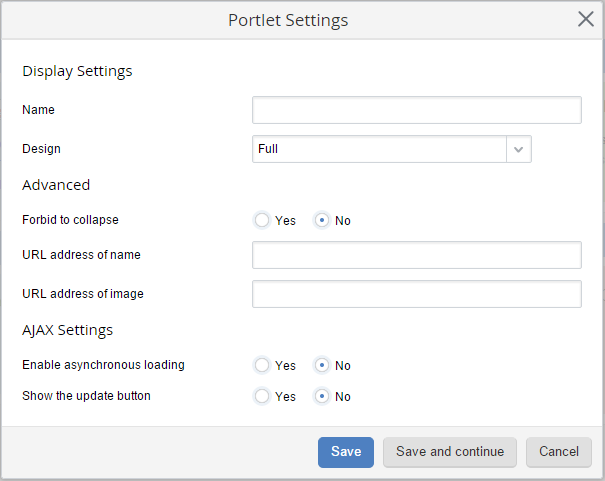The image size is (605, 481).
Task: Select Yes for Show the update button
Action: [262, 396]
